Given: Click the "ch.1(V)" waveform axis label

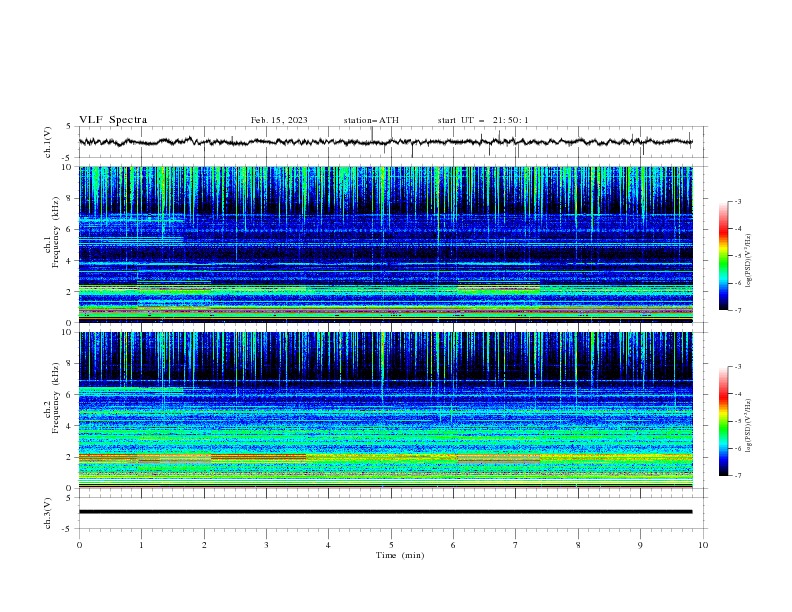Looking at the screenshot, I should (48, 142).
